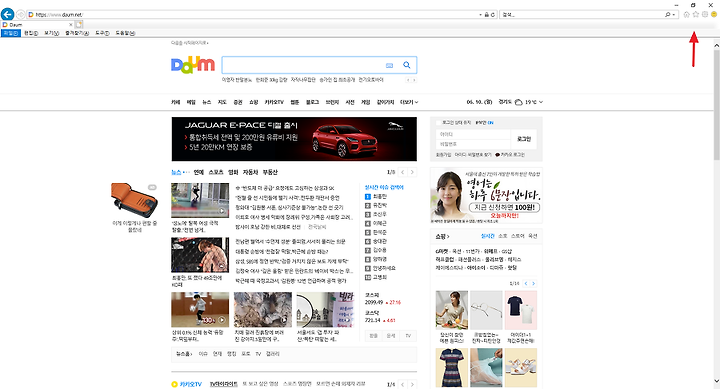The height and width of the screenshot is (389, 720).
Task: Click the 회원가입 link
Action: click(x=443, y=155)
